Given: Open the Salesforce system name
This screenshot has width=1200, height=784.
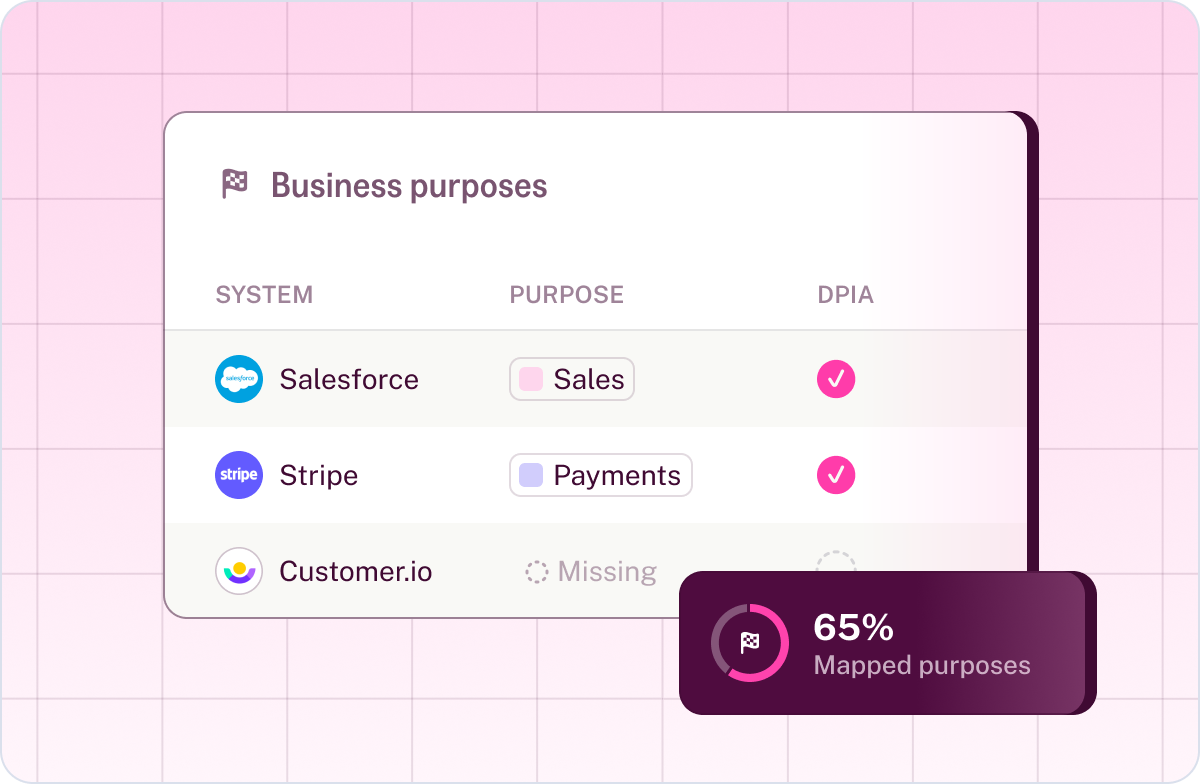Looking at the screenshot, I should [x=349, y=379].
